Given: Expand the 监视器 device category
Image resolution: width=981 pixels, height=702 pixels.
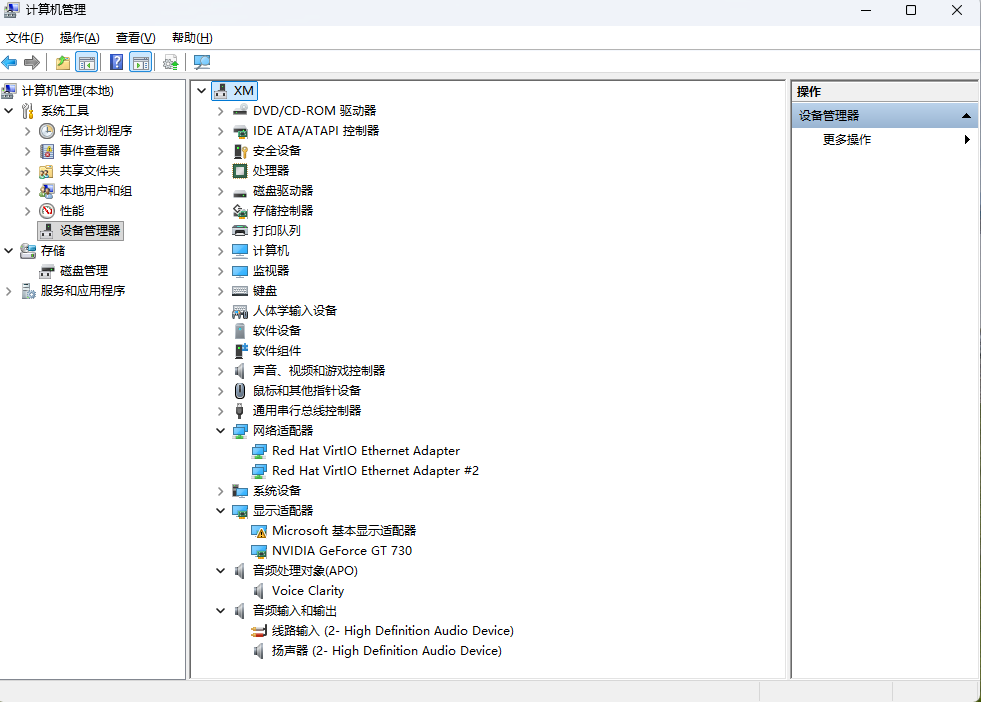Looking at the screenshot, I should [222, 270].
